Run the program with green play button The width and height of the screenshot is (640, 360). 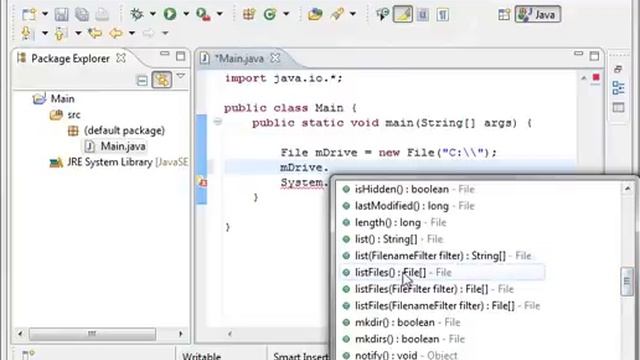[x=170, y=14]
